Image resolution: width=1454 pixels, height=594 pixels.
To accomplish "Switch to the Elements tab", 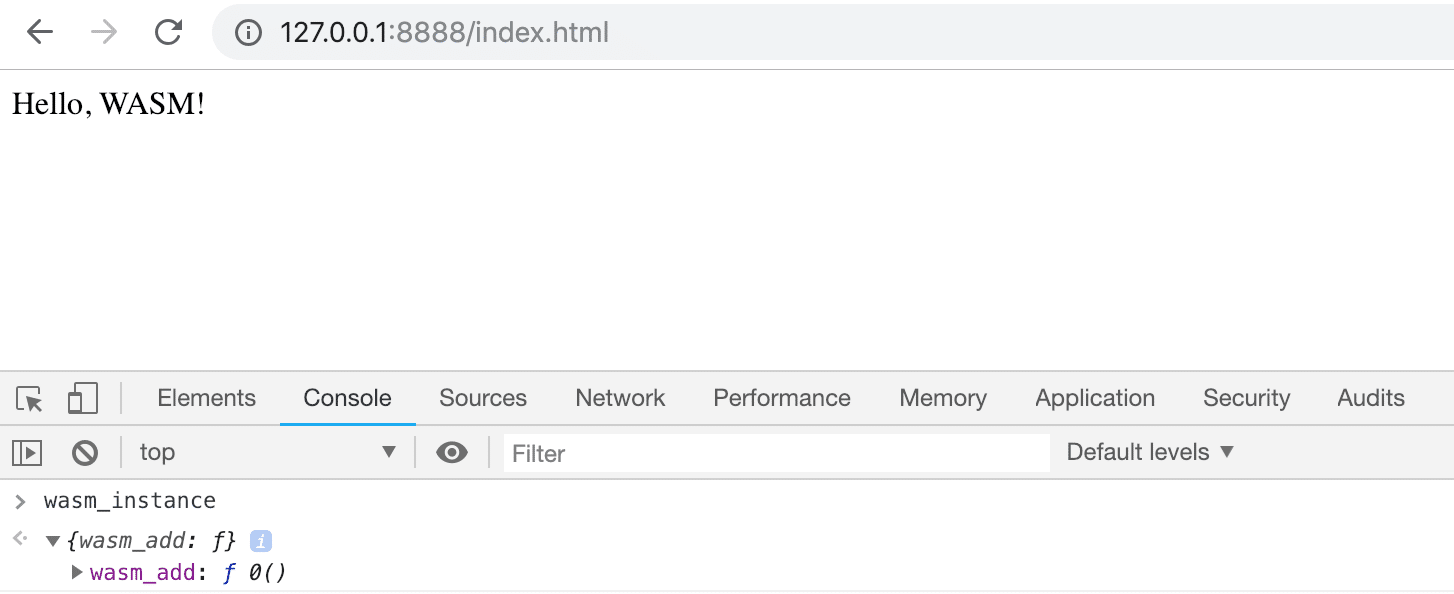I will pyautogui.click(x=207, y=398).
